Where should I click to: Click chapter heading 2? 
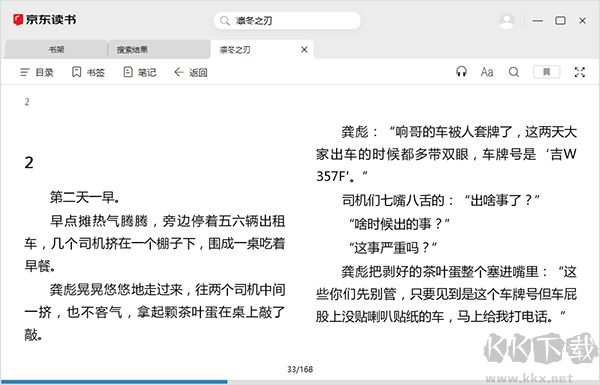click(29, 163)
